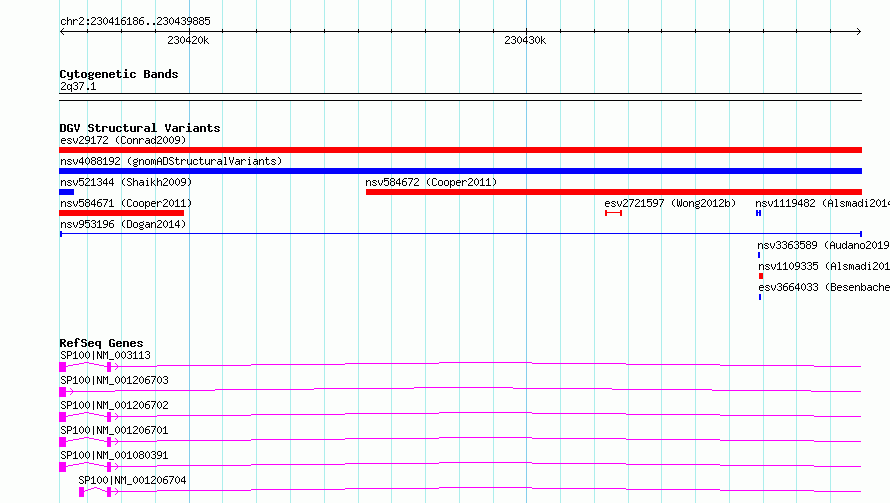
Task: Click the nsv4088192 gnomAD blue variant bar
Action: pos(460,171)
